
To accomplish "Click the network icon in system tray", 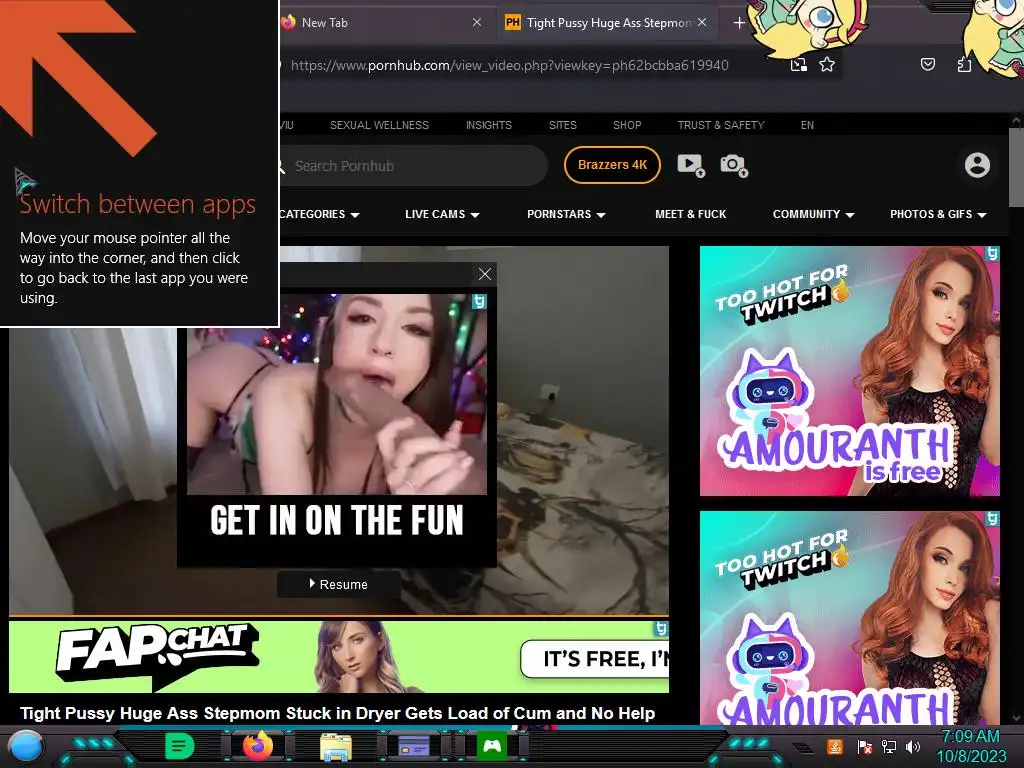I will click(x=889, y=746).
